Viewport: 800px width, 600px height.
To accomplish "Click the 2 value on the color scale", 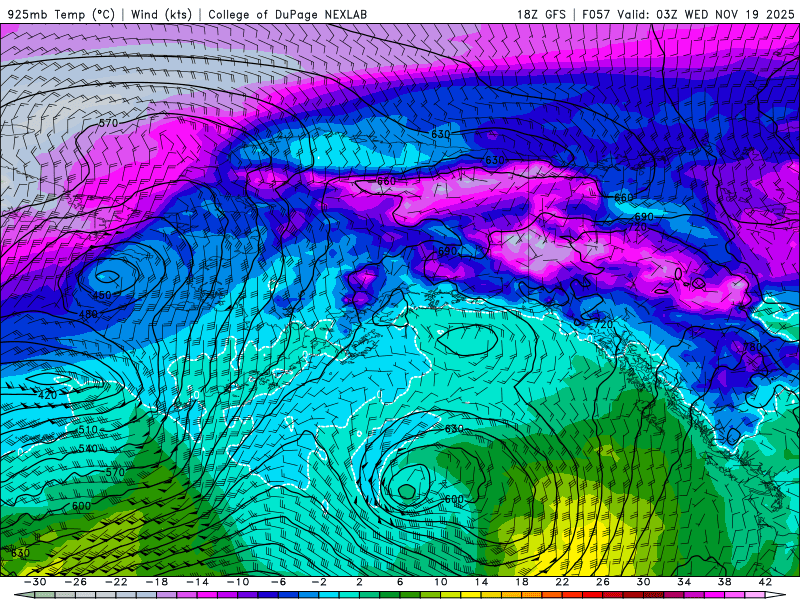I will 359,582.
